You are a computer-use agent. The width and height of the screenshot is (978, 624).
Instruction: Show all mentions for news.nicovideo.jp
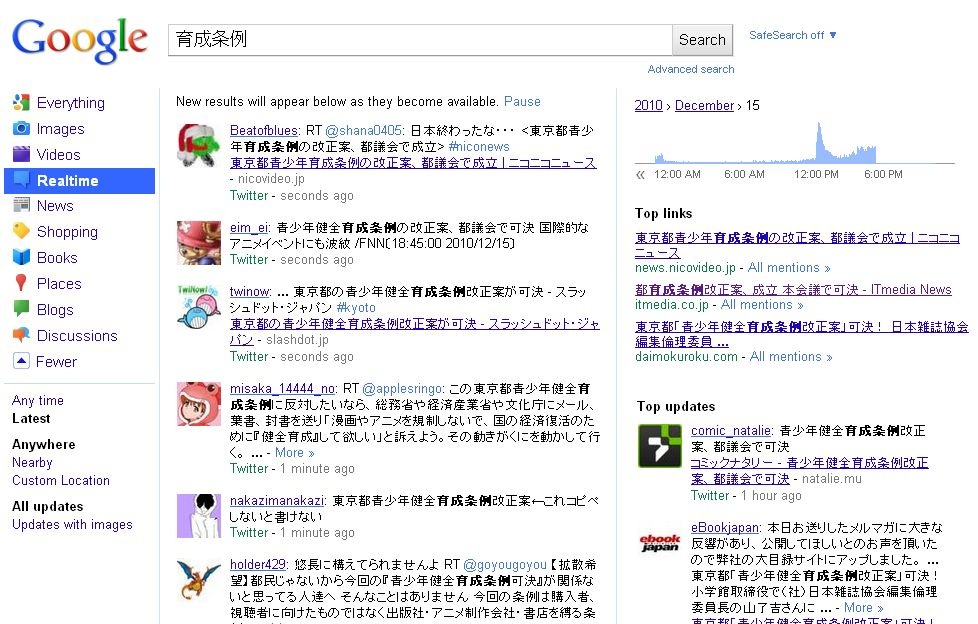click(788, 268)
